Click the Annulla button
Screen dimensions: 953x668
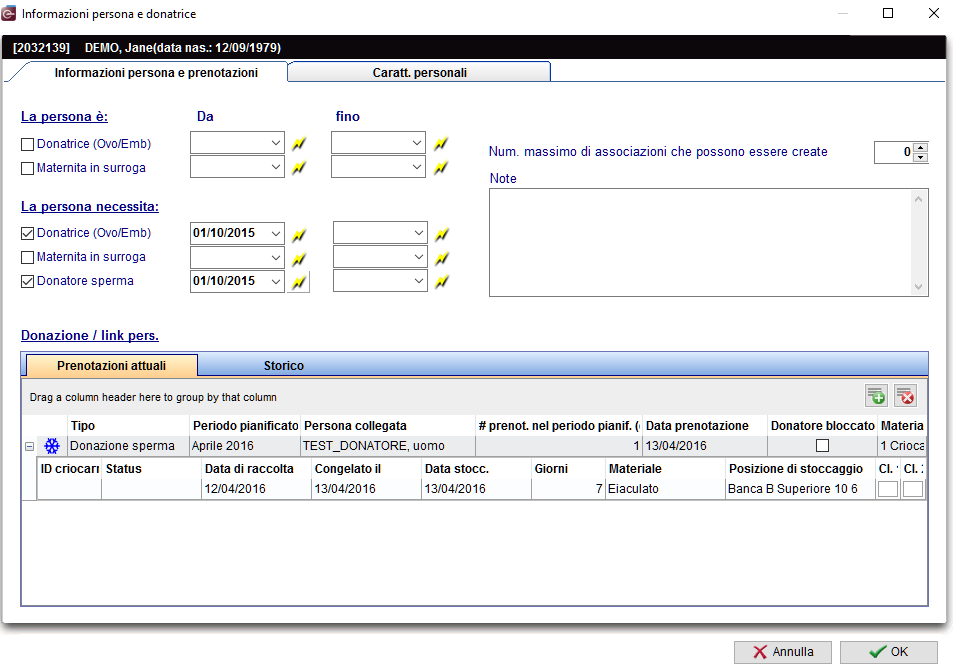[782, 652]
